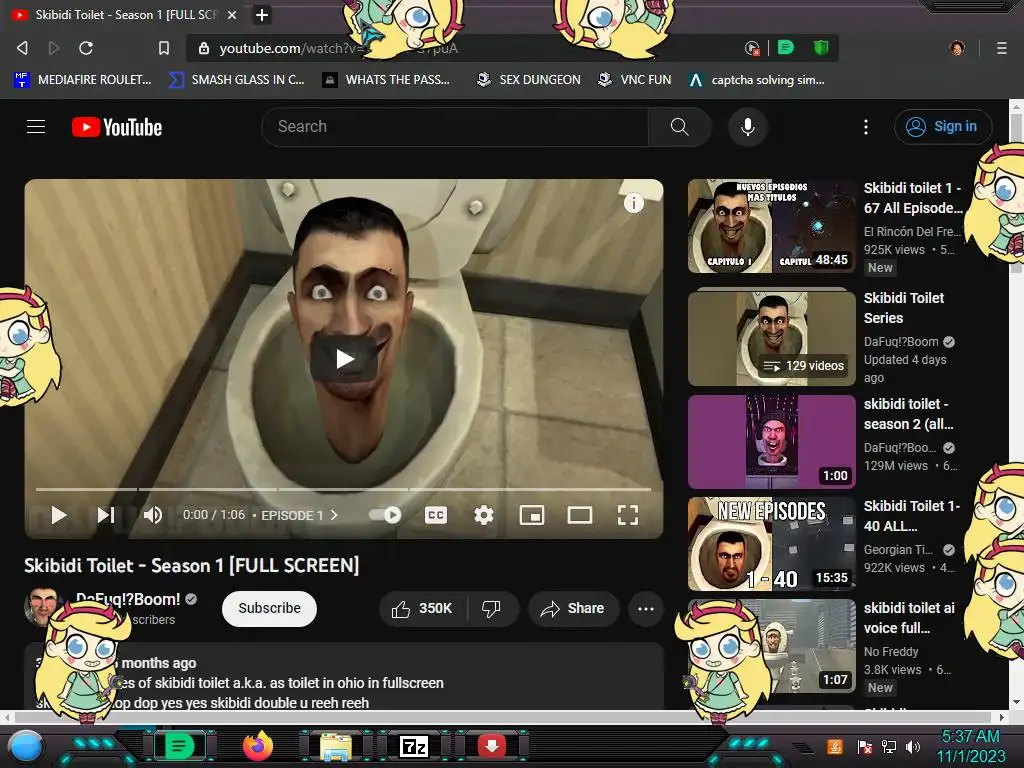Viewport: 1024px width, 768px height.
Task: Open 7-Zip from taskbar
Action: [414, 746]
